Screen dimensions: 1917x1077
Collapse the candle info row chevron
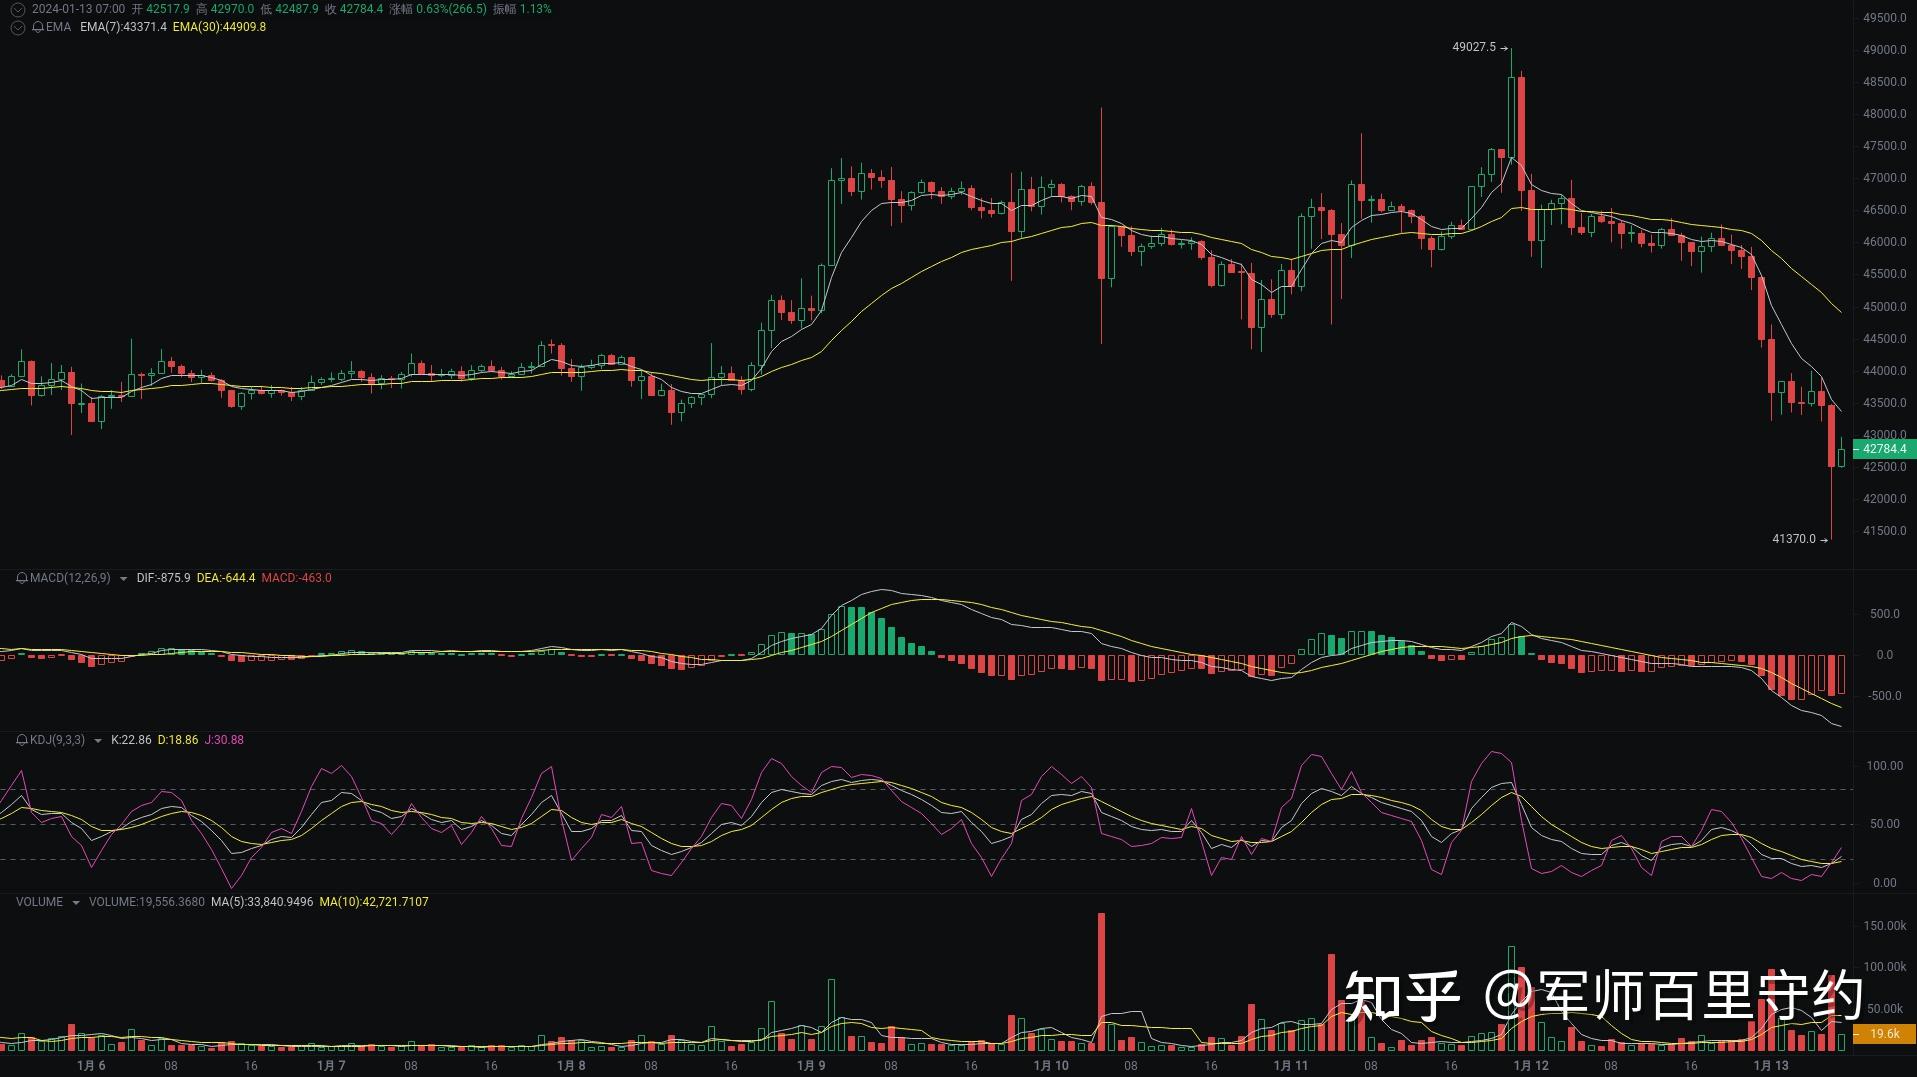(17, 9)
